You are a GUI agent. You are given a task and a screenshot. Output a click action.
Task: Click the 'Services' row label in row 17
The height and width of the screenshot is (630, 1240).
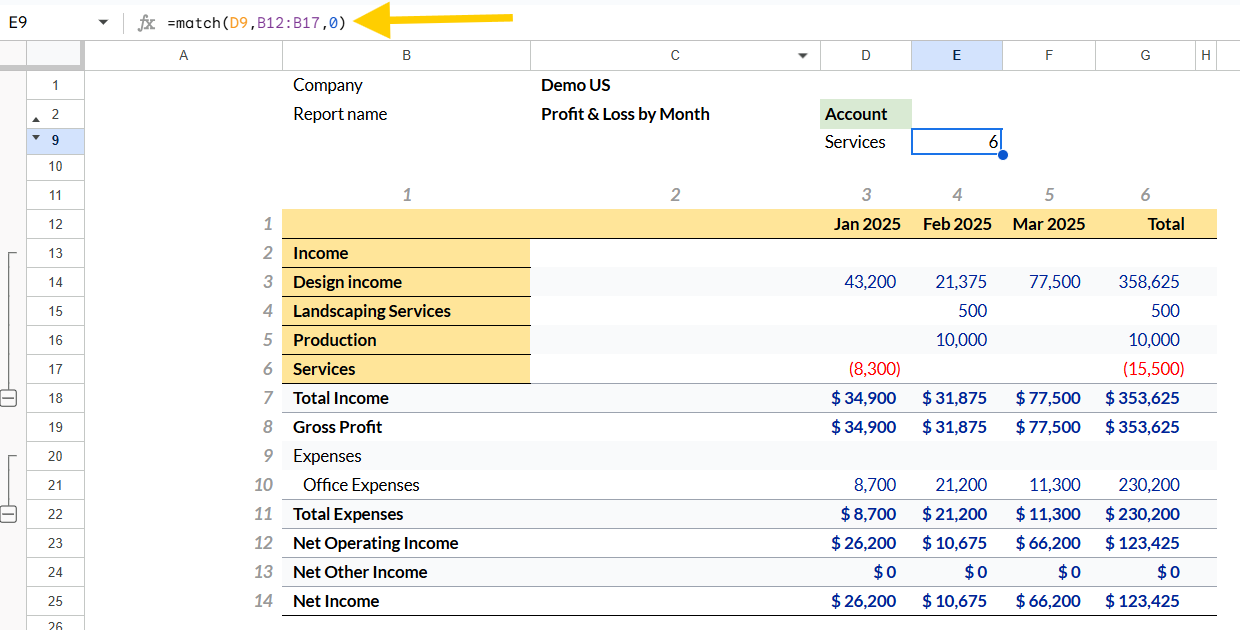(x=406, y=369)
